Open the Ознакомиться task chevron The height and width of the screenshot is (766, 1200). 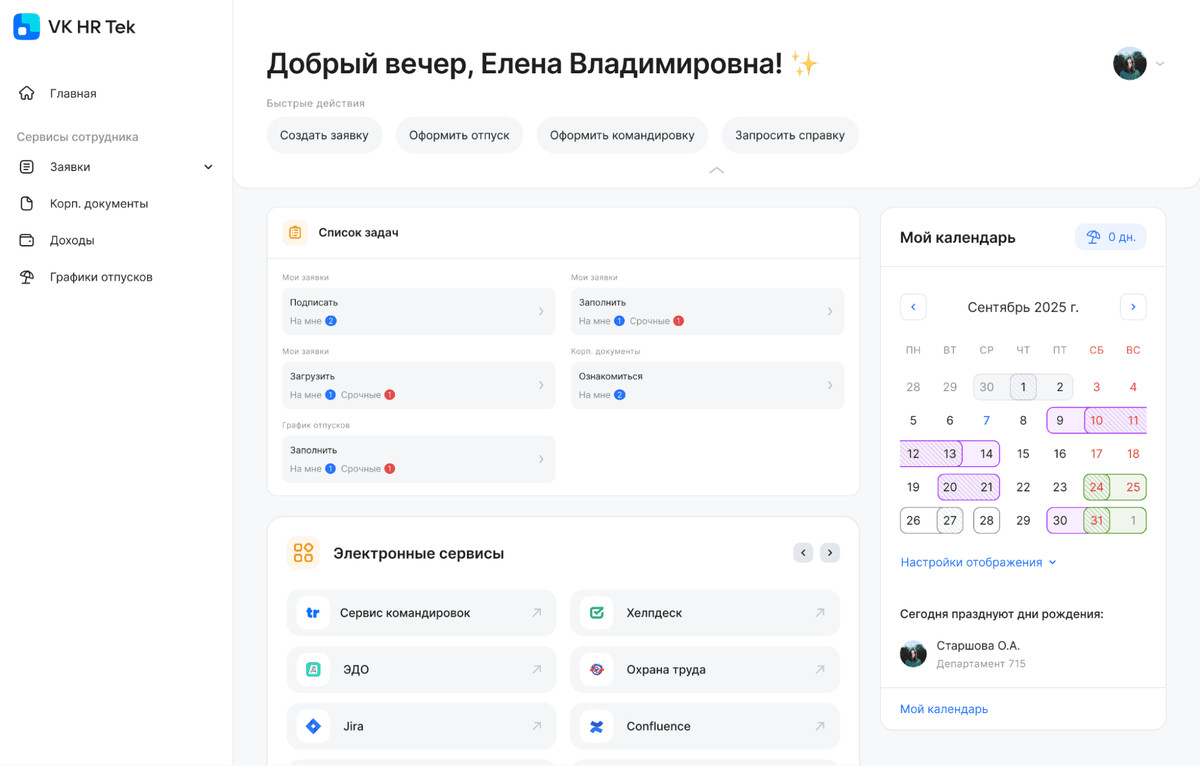coord(830,385)
